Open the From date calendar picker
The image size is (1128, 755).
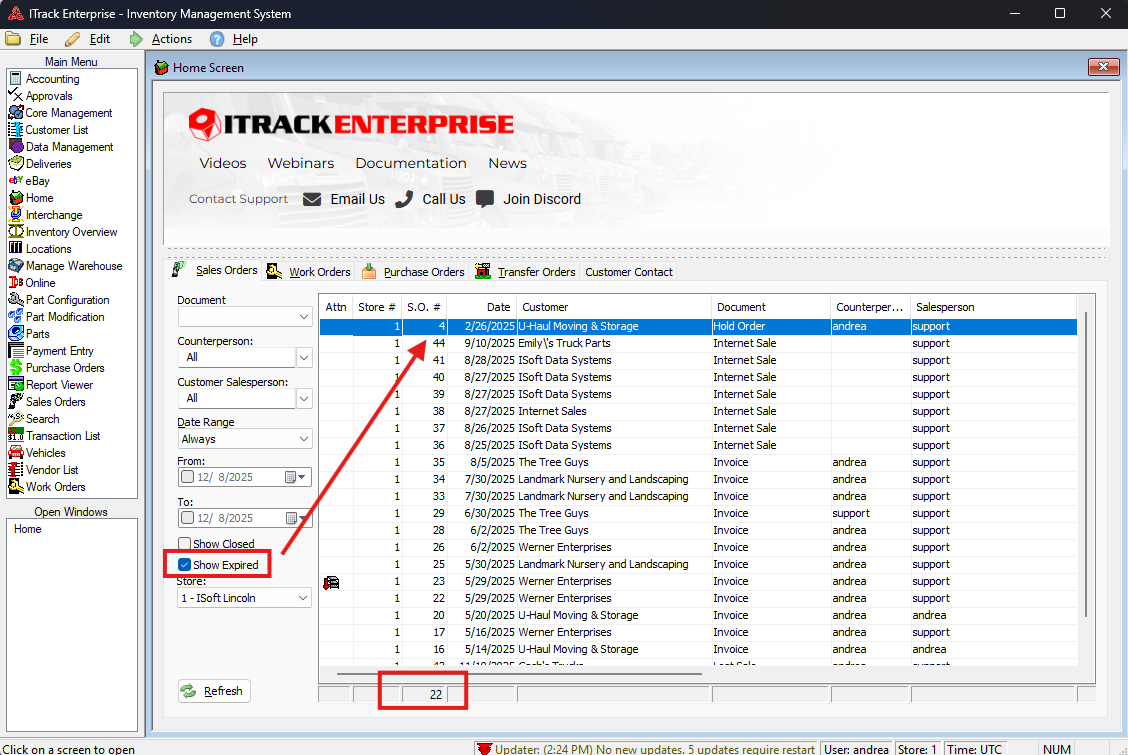point(296,477)
